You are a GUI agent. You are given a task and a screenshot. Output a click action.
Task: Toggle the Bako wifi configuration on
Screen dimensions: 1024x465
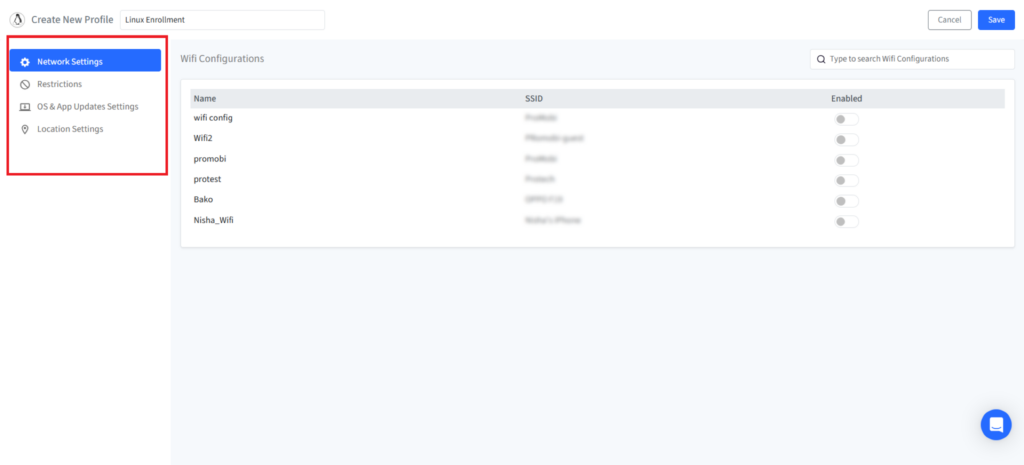tap(846, 201)
